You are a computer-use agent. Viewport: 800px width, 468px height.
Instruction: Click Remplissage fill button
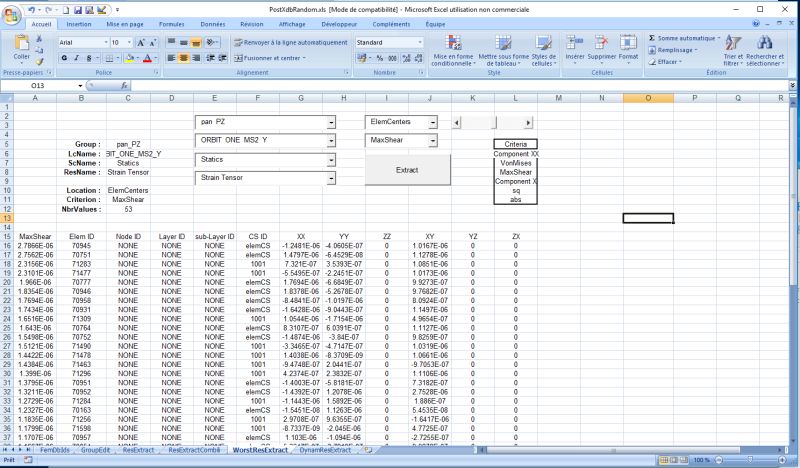(x=672, y=50)
